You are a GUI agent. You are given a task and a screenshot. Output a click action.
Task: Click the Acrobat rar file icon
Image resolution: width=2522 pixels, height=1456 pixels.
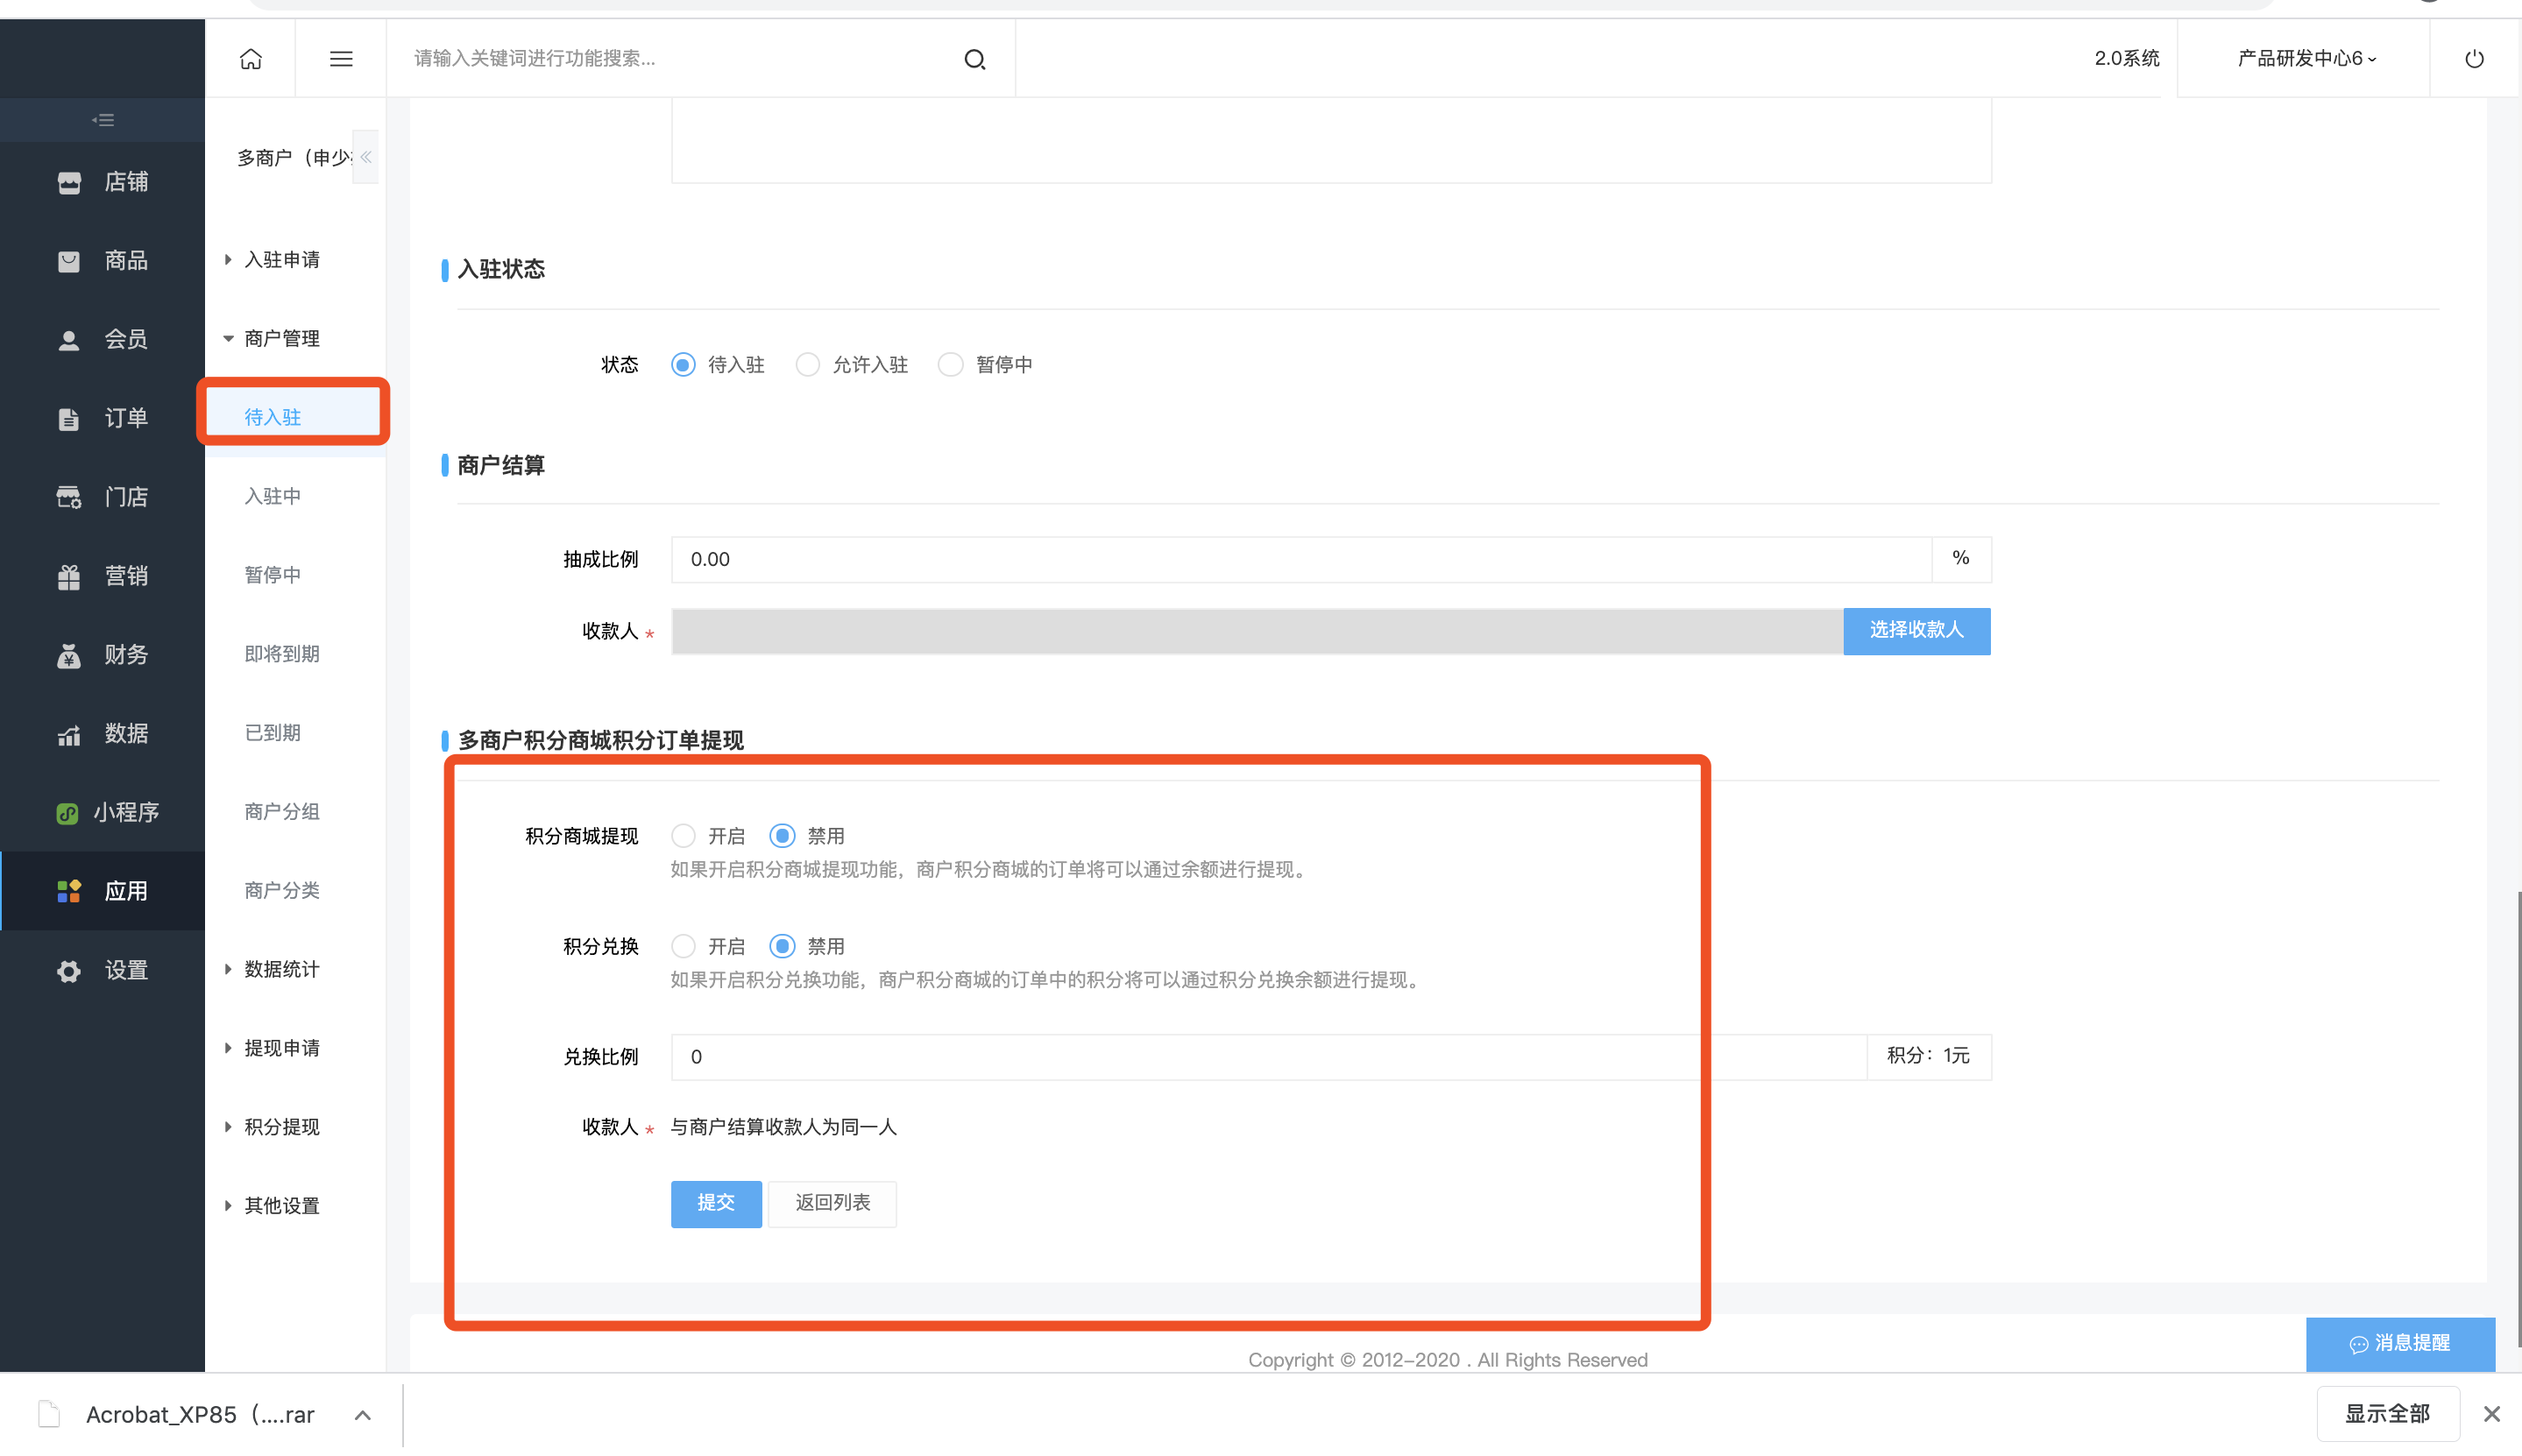(x=49, y=1413)
